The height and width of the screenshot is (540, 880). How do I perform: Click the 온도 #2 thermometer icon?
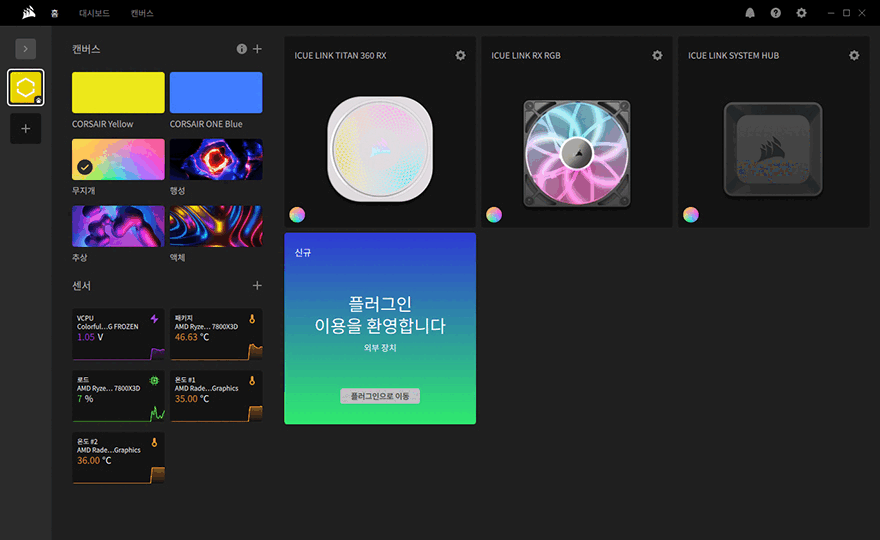click(x=154, y=442)
